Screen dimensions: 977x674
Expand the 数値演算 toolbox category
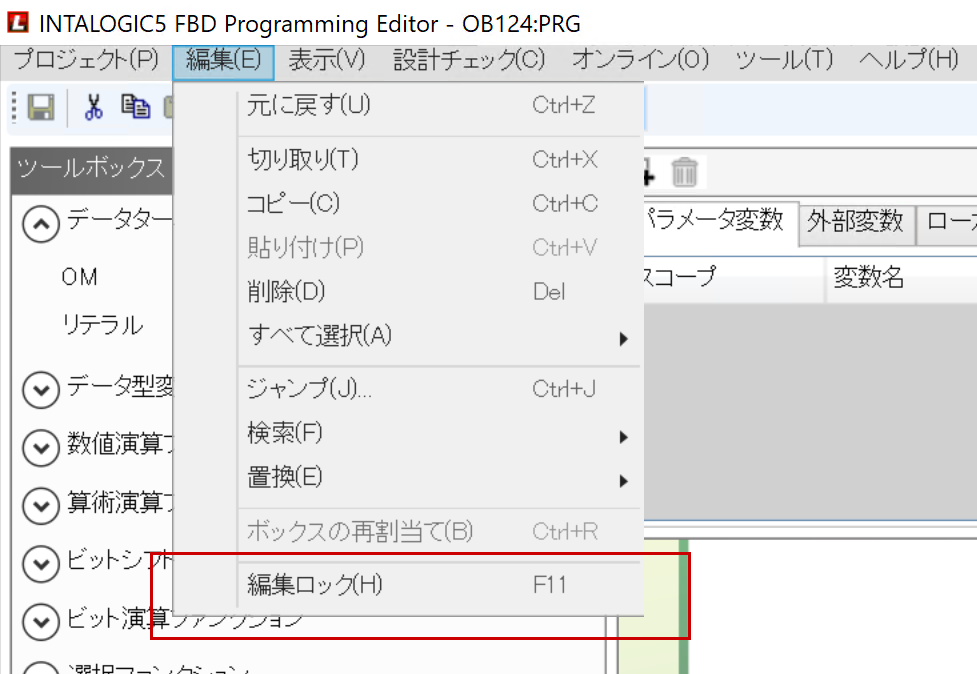pos(40,447)
